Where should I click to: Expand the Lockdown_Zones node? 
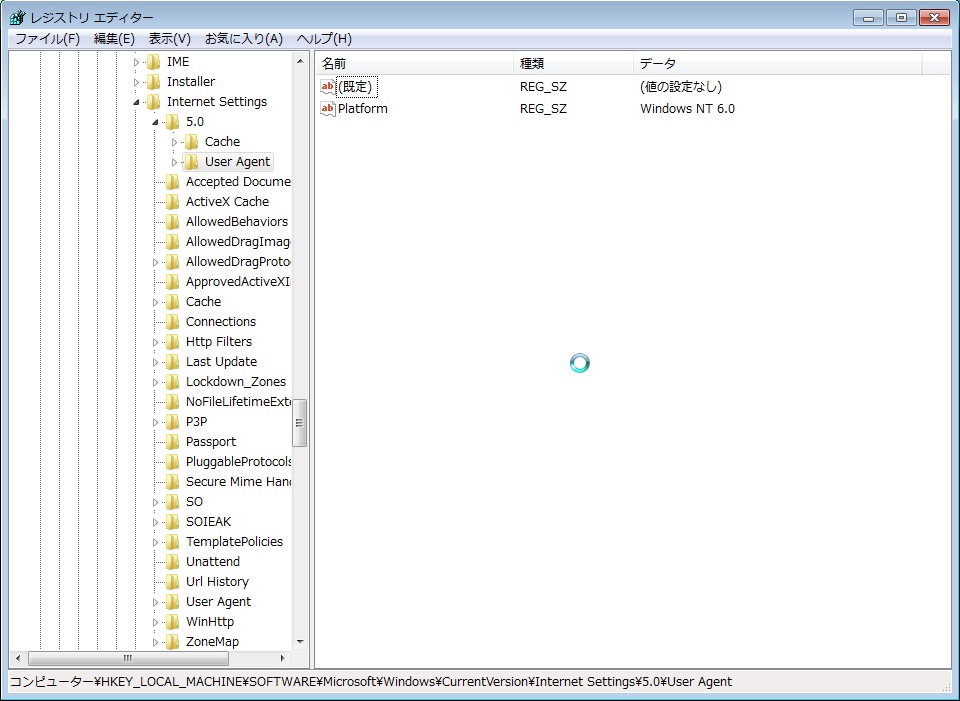(155, 382)
